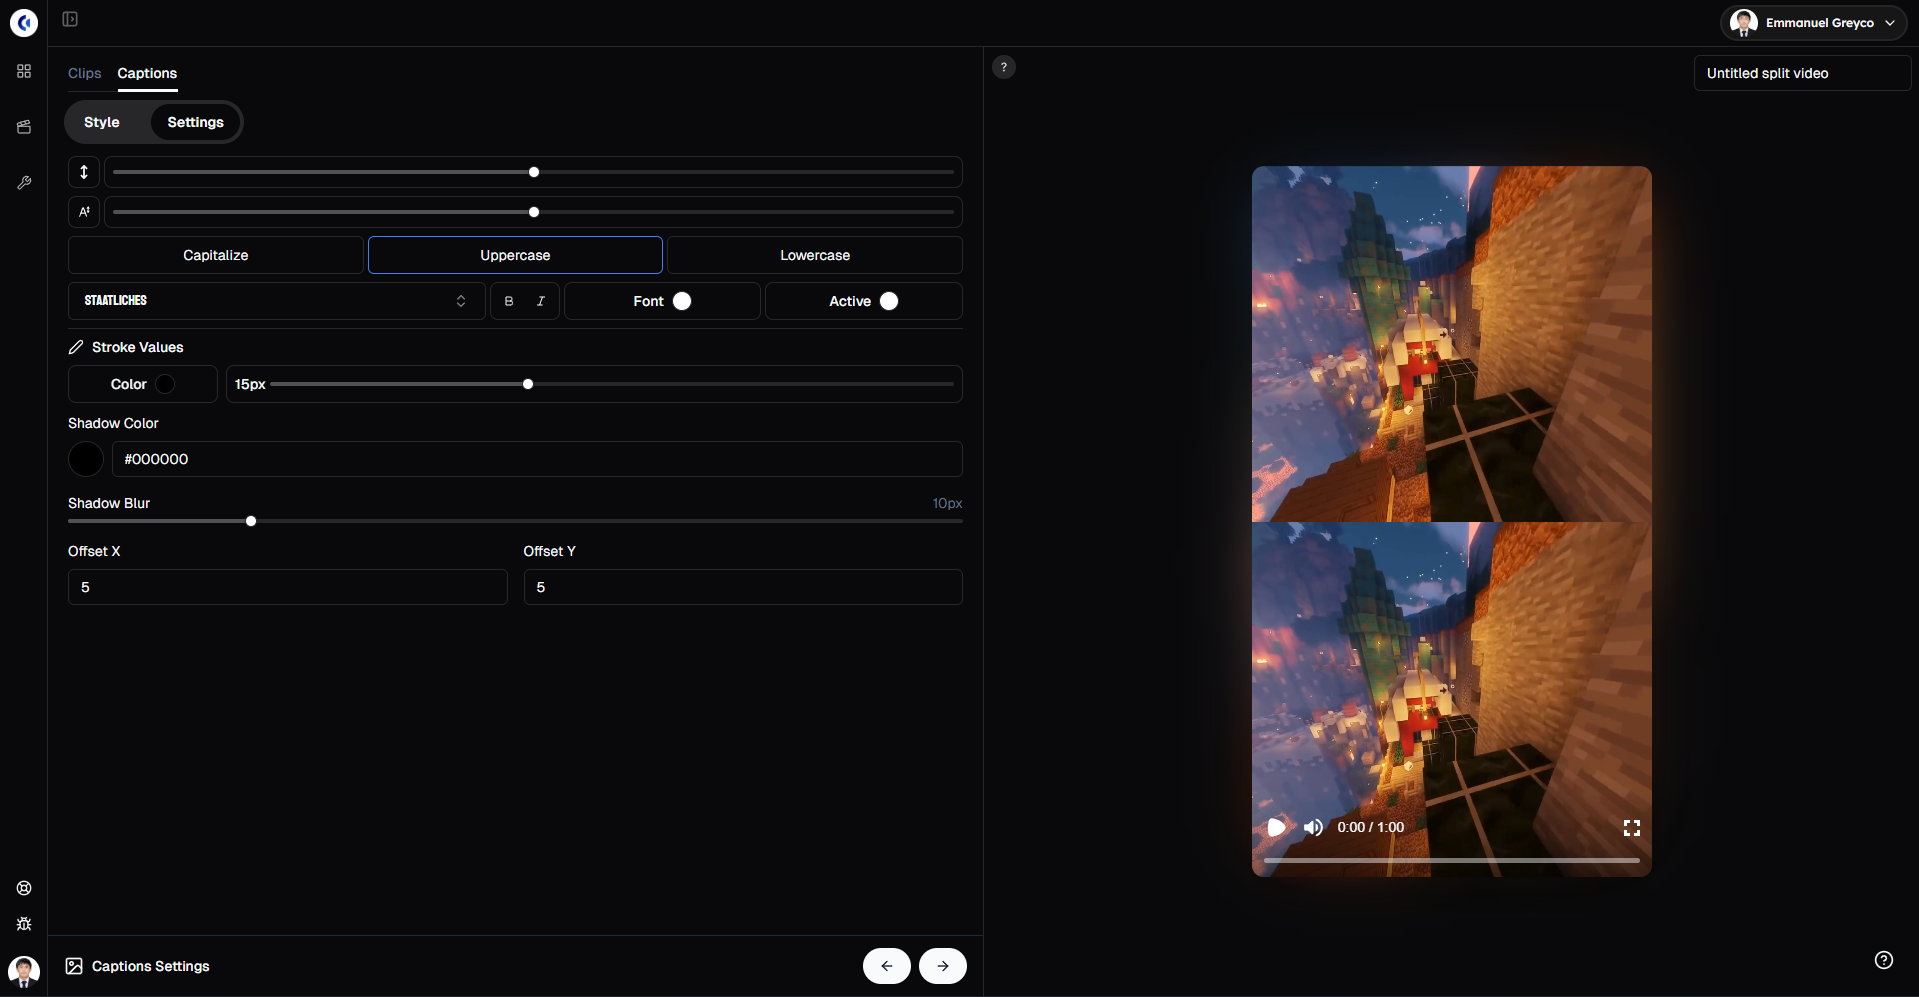Play the video preview
1919x997 pixels.
click(x=1276, y=827)
